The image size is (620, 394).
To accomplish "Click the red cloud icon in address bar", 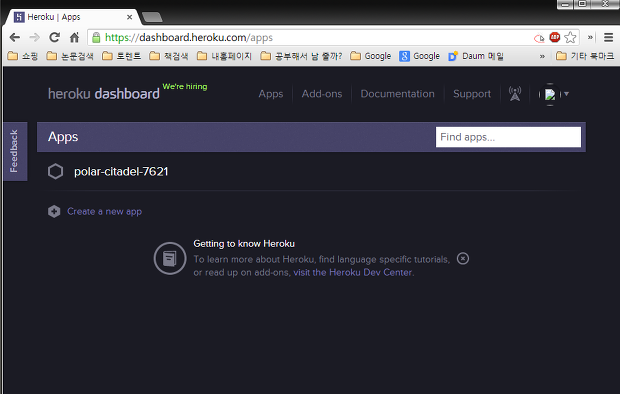I will (x=539, y=38).
